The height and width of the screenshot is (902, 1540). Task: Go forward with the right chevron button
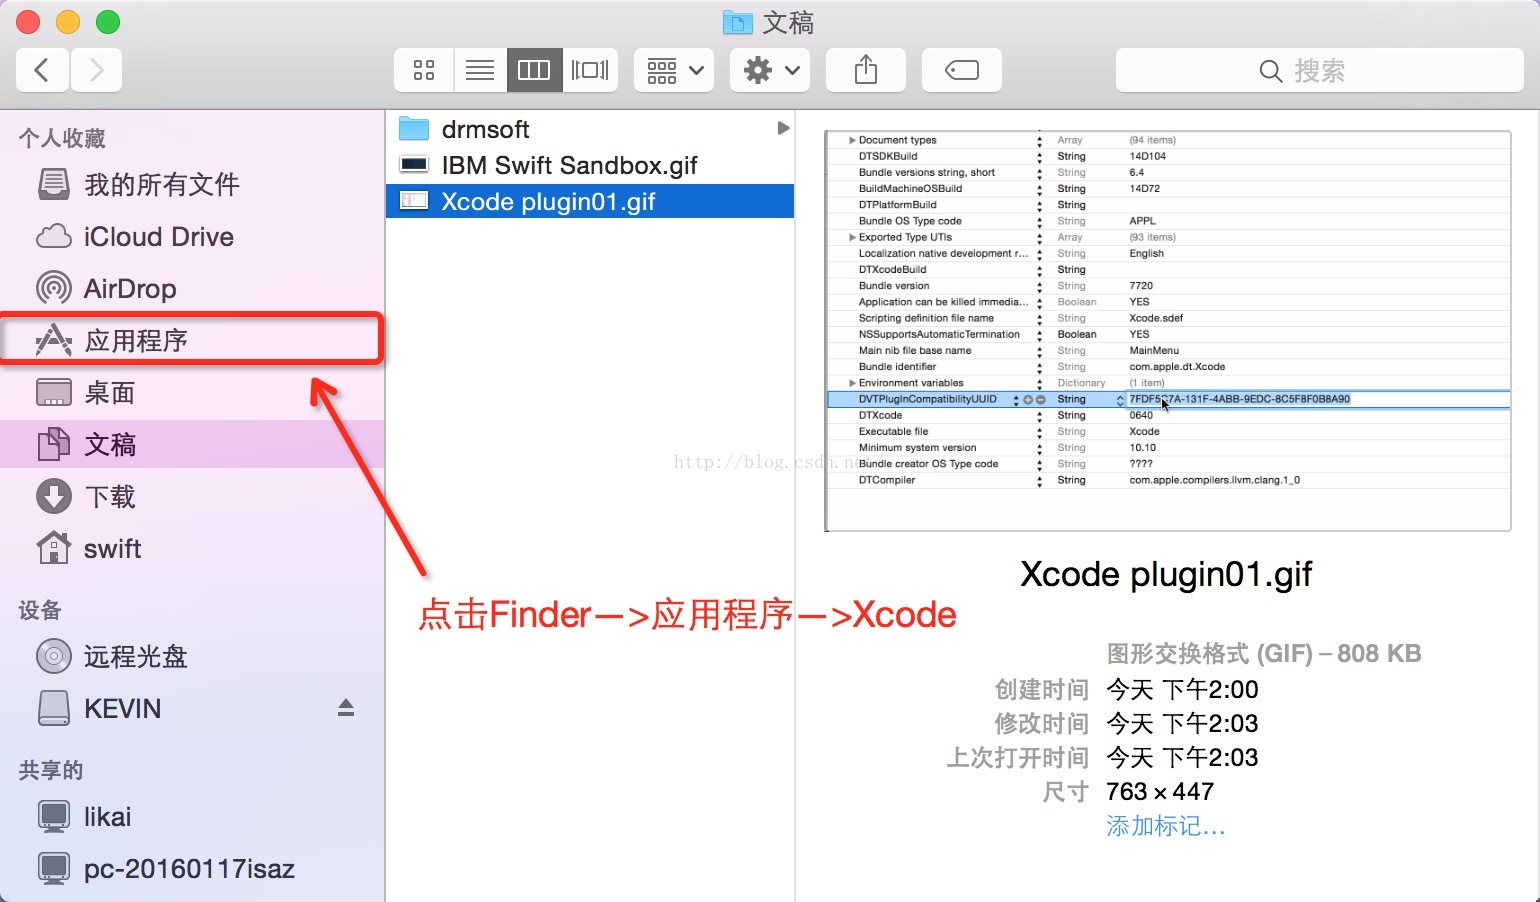pos(96,70)
